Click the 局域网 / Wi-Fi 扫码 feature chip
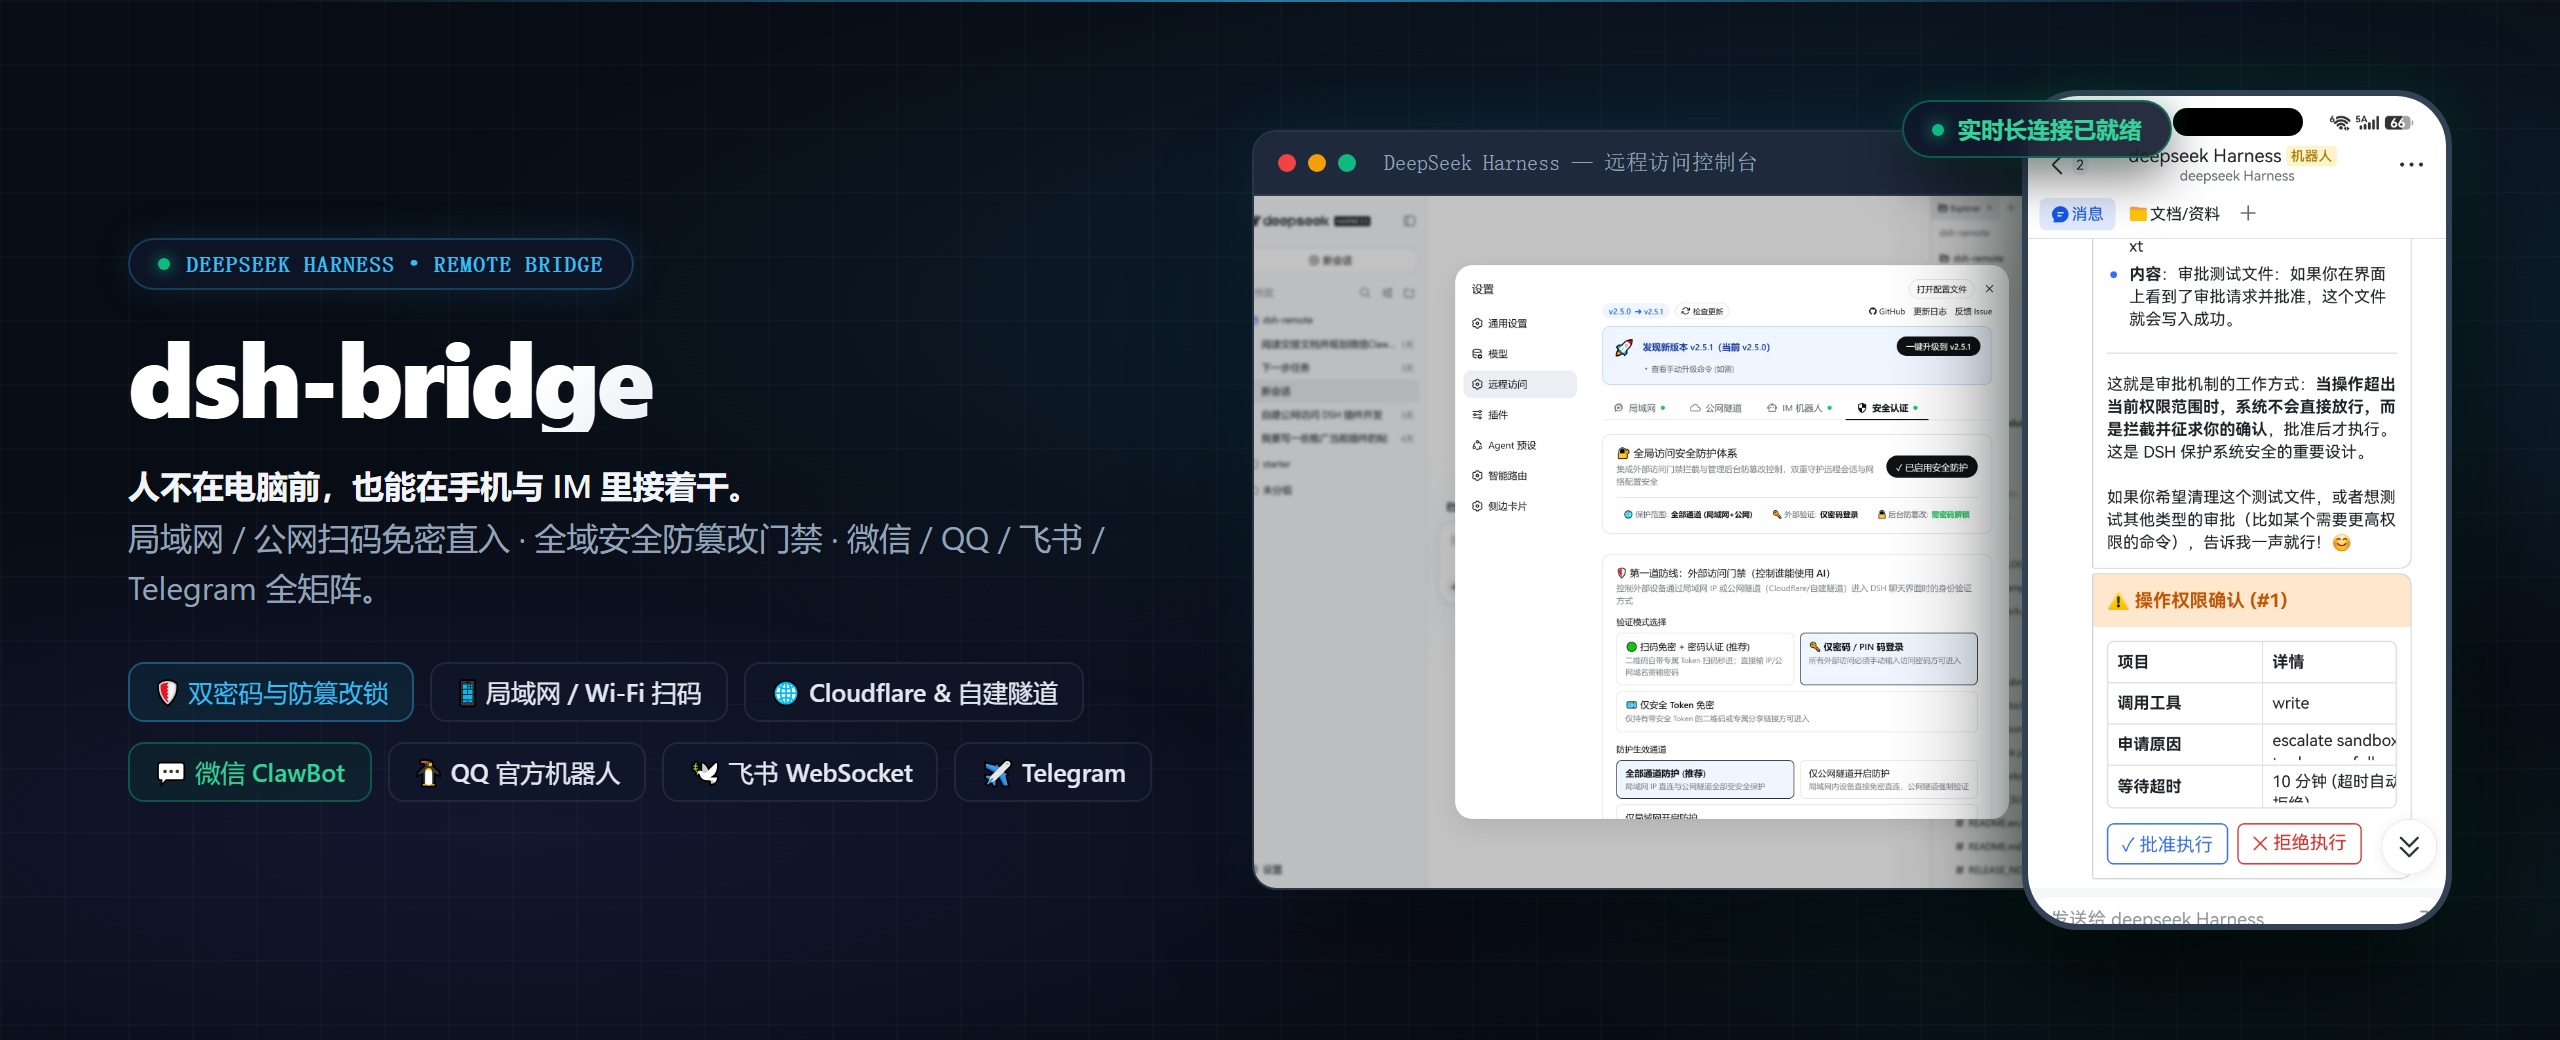Screen dimensions: 2560x1040 579,692
